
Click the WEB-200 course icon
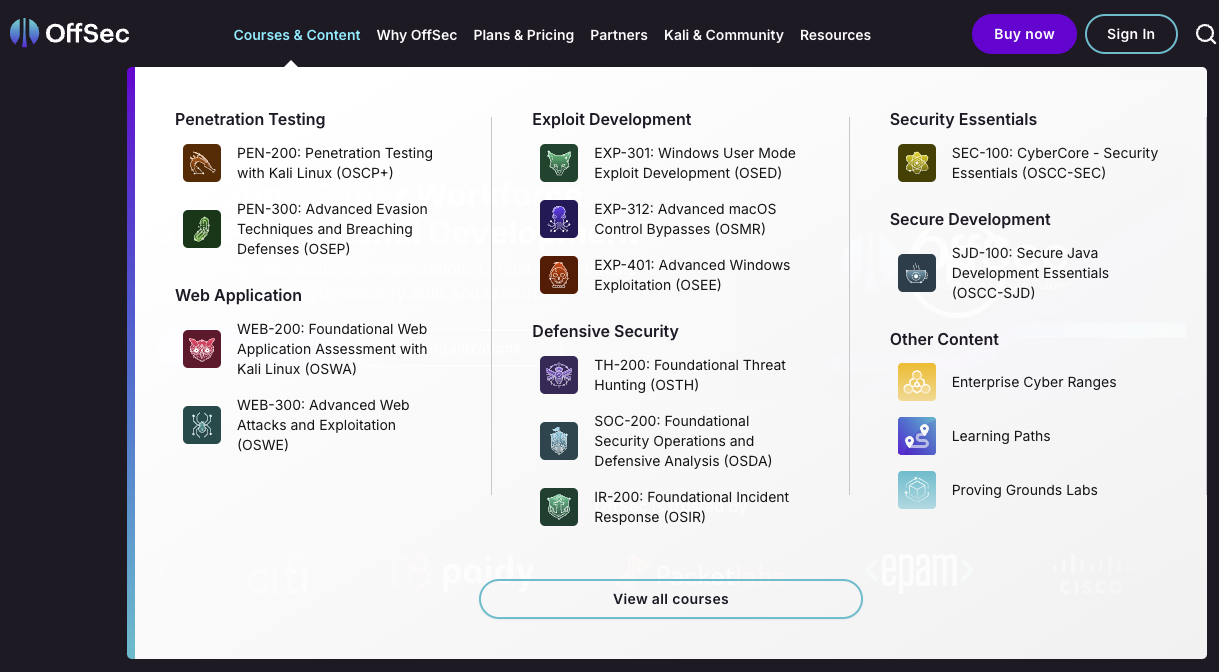(201, 349)
